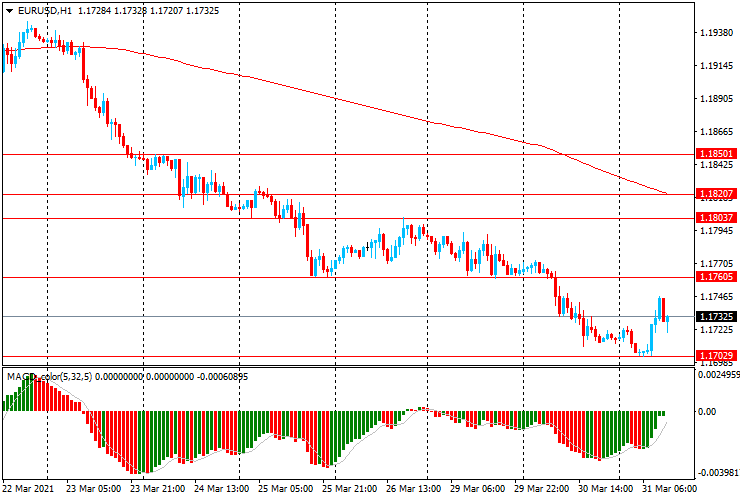The image size is (740, 500).
Task: Click the 31 Mar 06:00 time label
Action: (669, 488)
